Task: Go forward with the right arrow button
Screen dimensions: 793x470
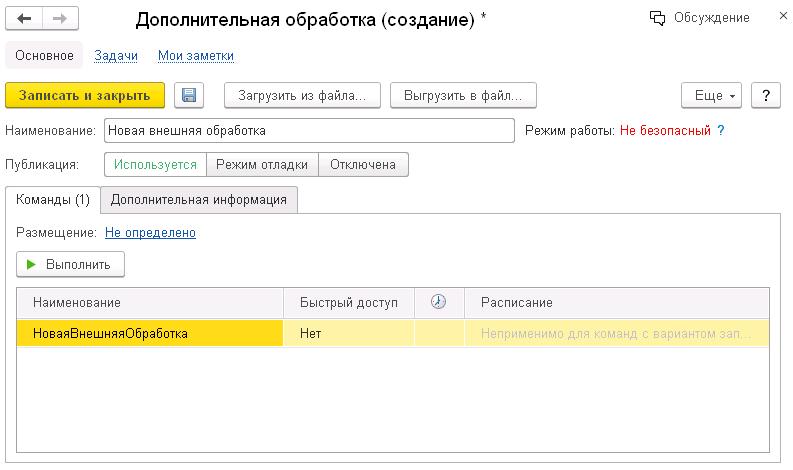Action: click(x=60, y=19)
